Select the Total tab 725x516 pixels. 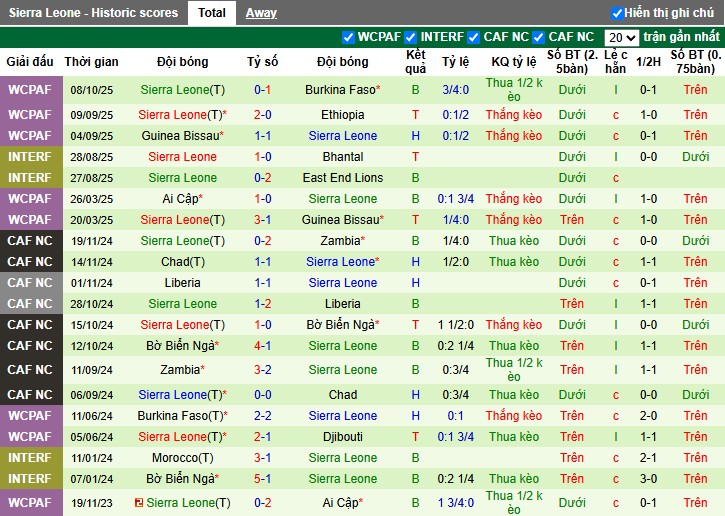coord(211,13)
